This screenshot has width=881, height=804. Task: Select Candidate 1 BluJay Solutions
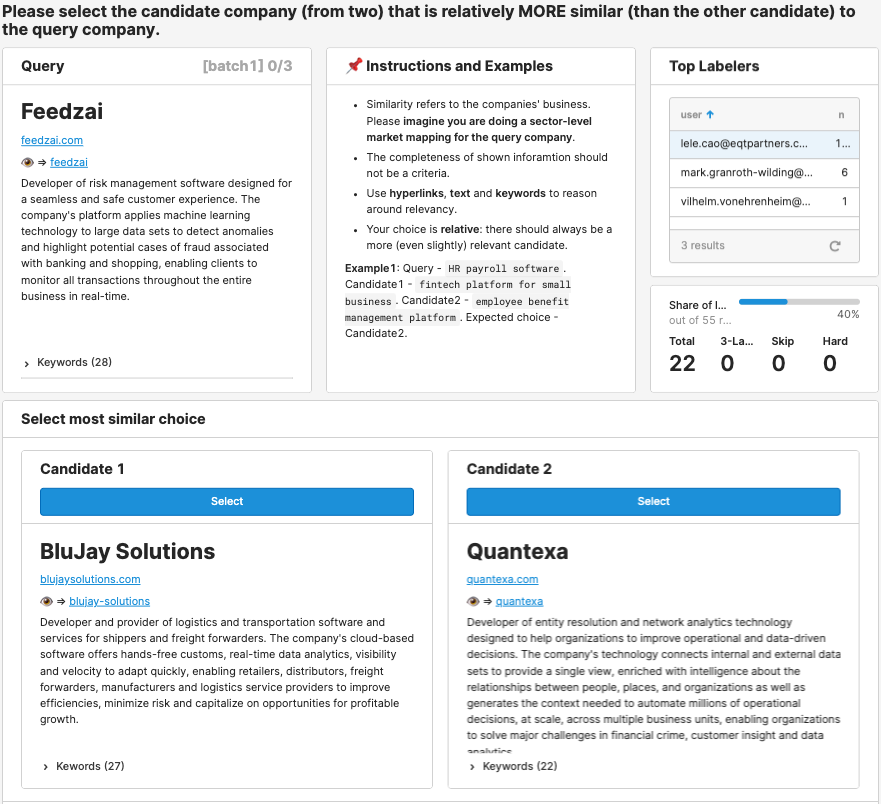227,501
